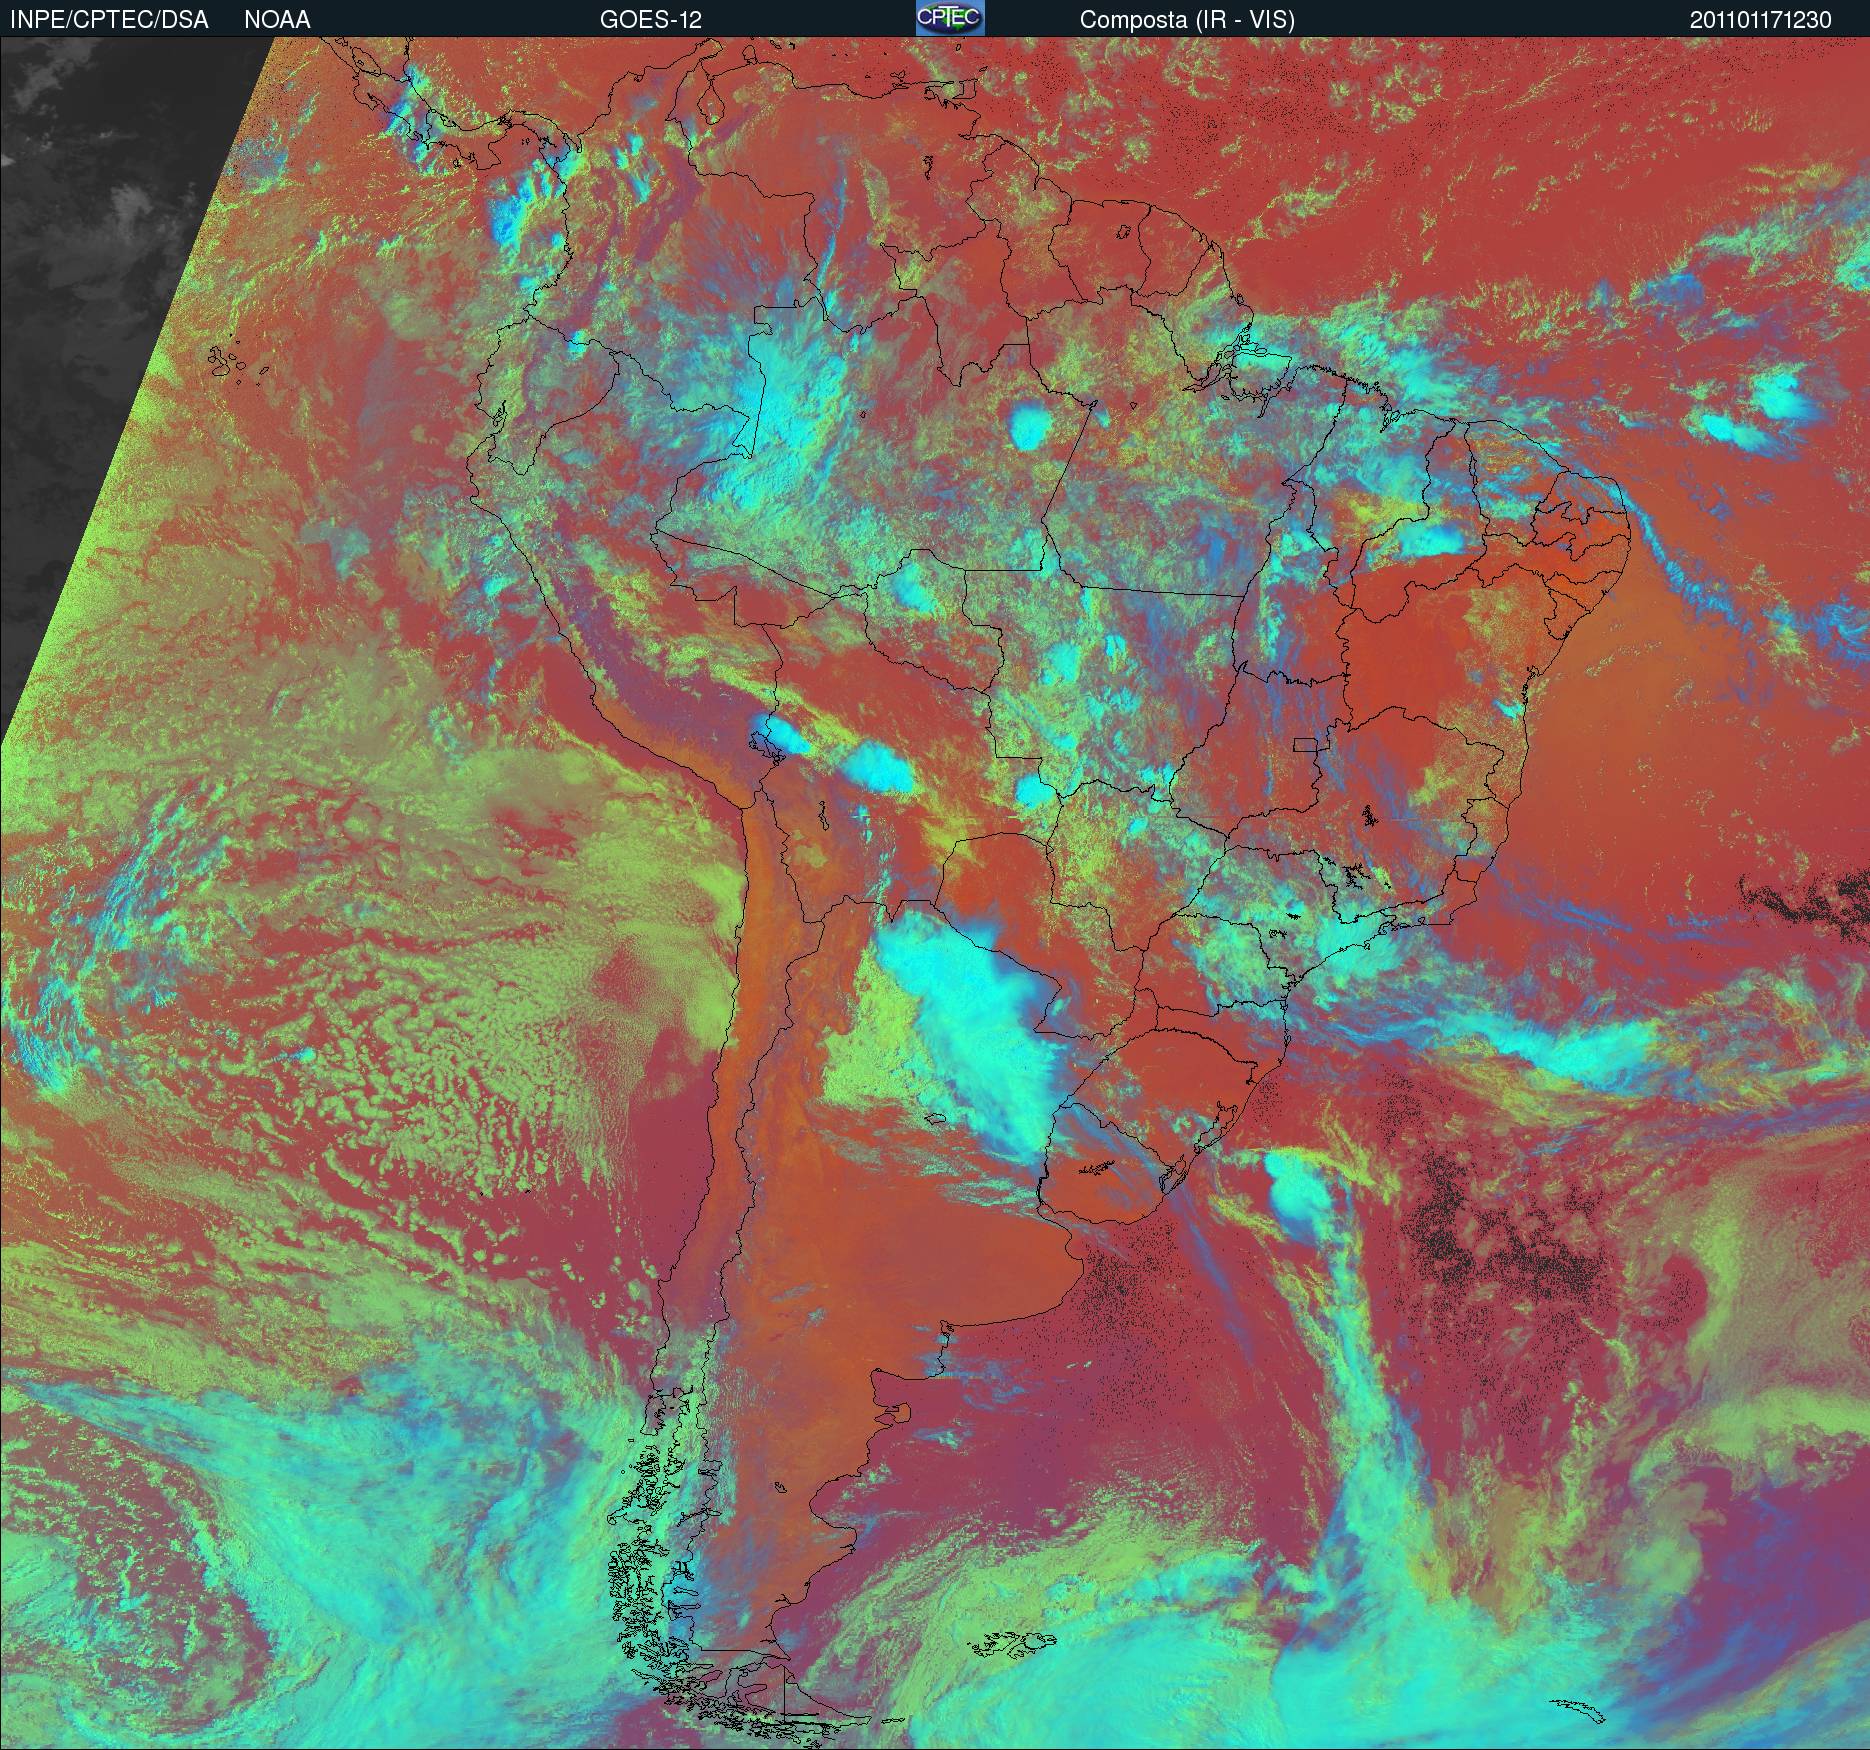Click the Composta (IR - VIS) title
1870x1750 pixels.
1187,20
